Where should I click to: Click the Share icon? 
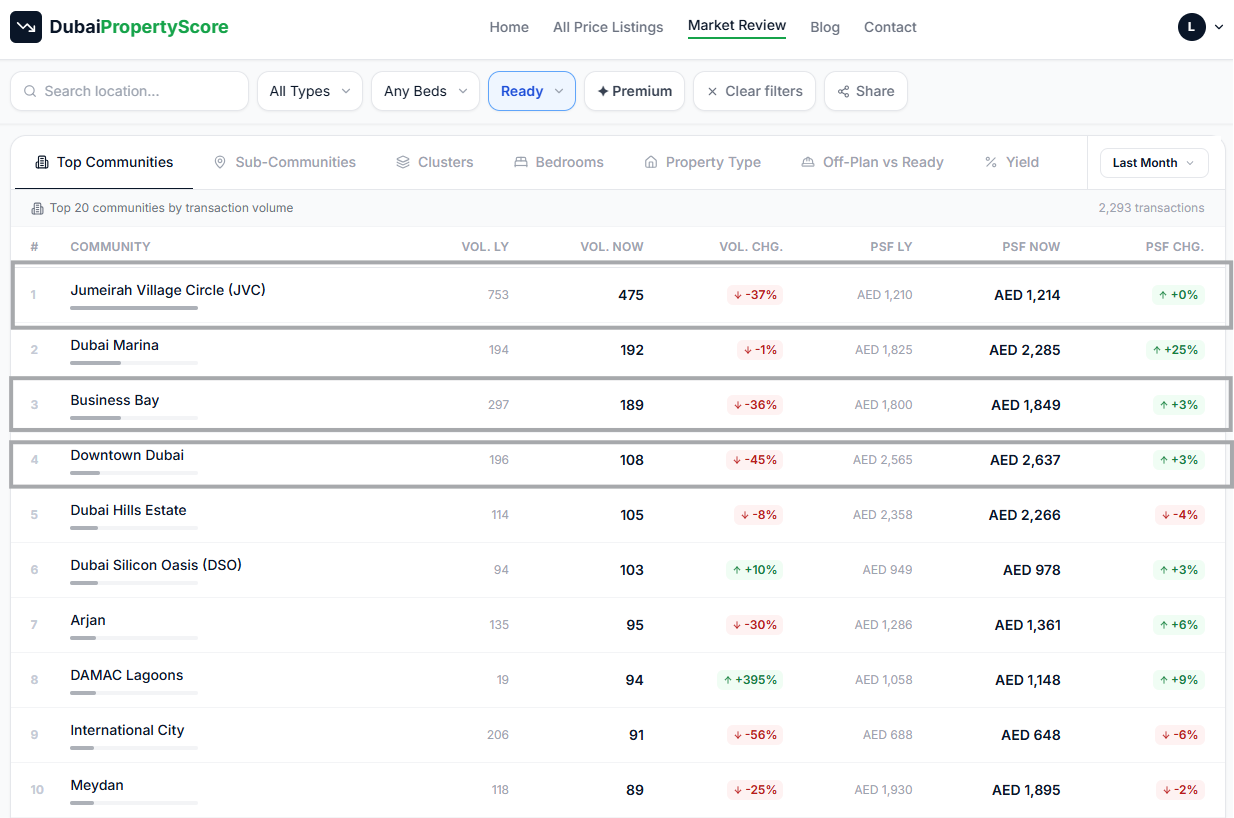coord(843,91)
